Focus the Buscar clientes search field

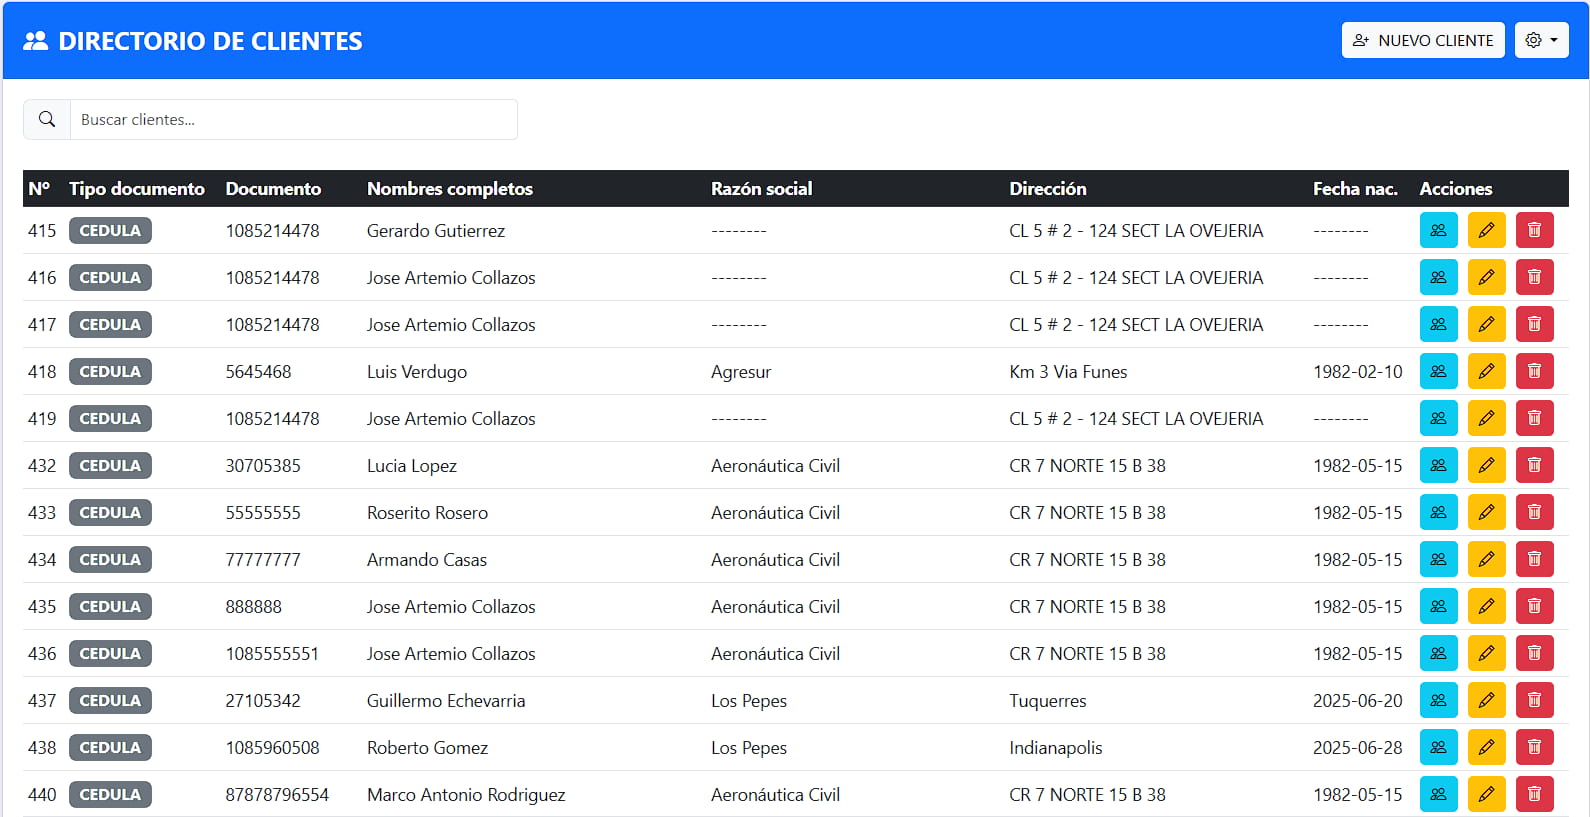pos(293,119)
